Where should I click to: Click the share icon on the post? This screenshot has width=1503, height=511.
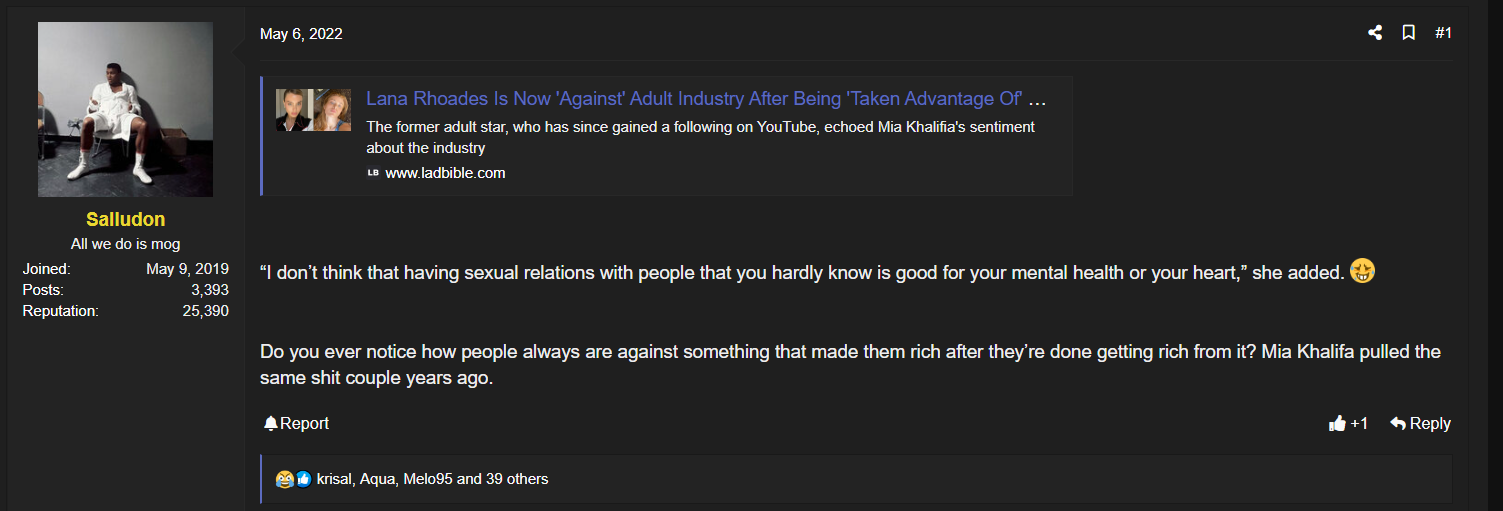[1375, 33]
